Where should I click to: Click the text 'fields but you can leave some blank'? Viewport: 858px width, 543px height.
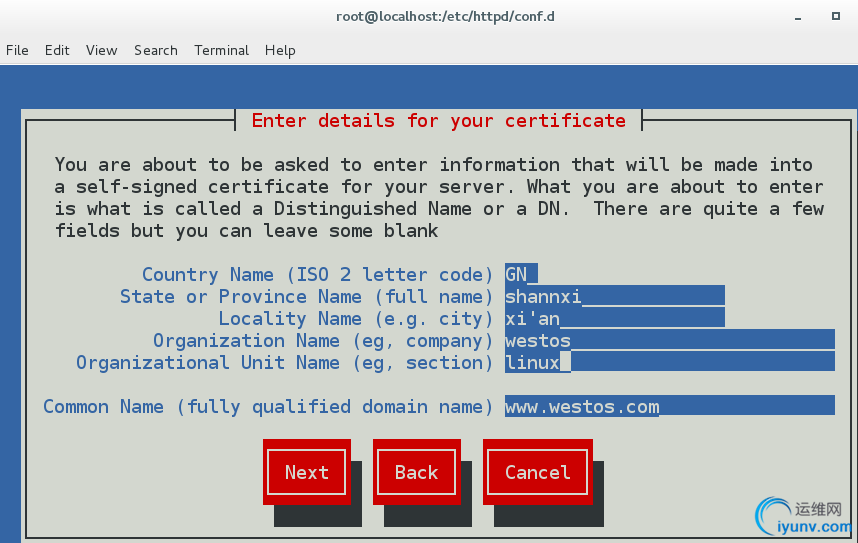(x=246, y=230)
